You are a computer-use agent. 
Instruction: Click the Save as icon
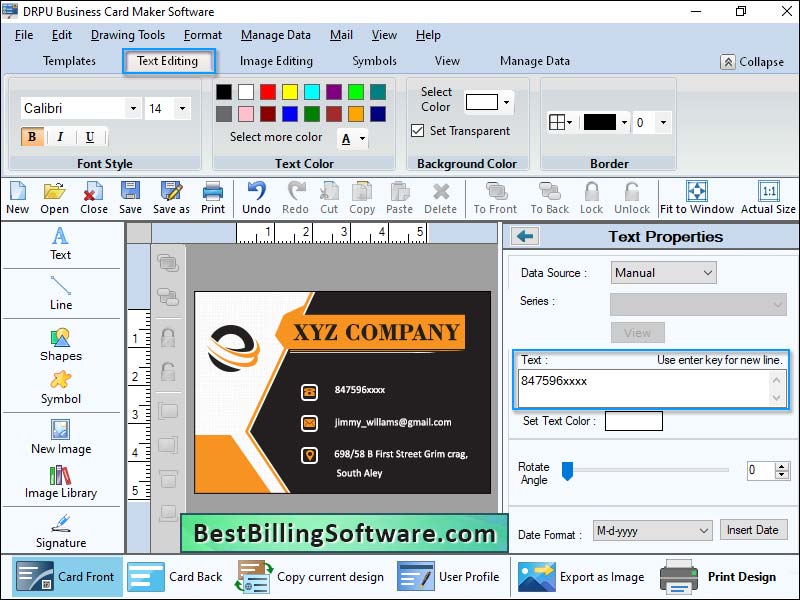click(x=171, y=198)
